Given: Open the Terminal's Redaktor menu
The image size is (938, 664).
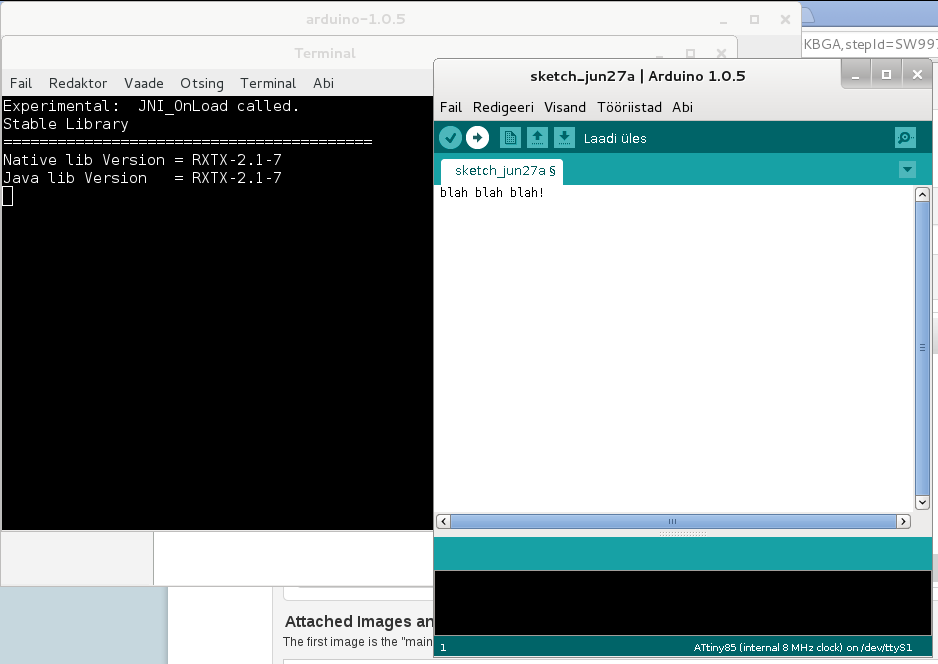Looking at the screenshot, I should pyautogui.click(x=78, y=83).
